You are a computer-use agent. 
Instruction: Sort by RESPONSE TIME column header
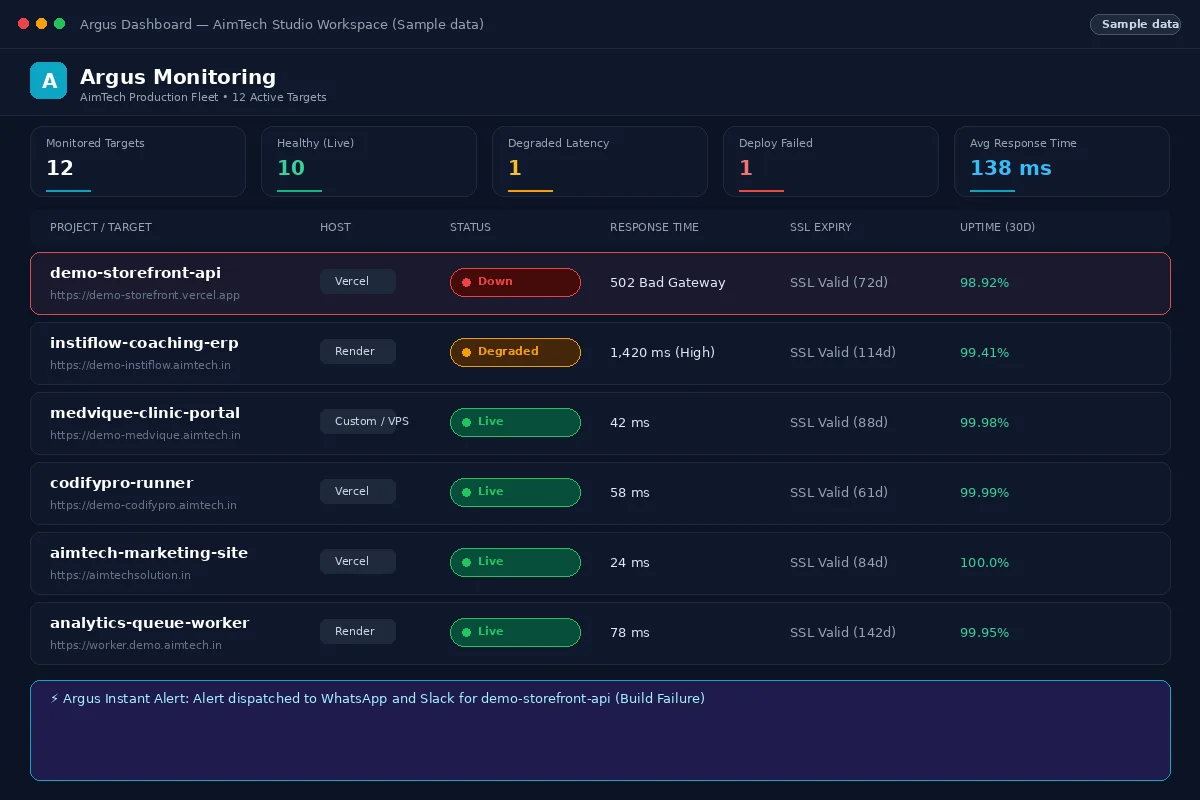click(654, 227)
